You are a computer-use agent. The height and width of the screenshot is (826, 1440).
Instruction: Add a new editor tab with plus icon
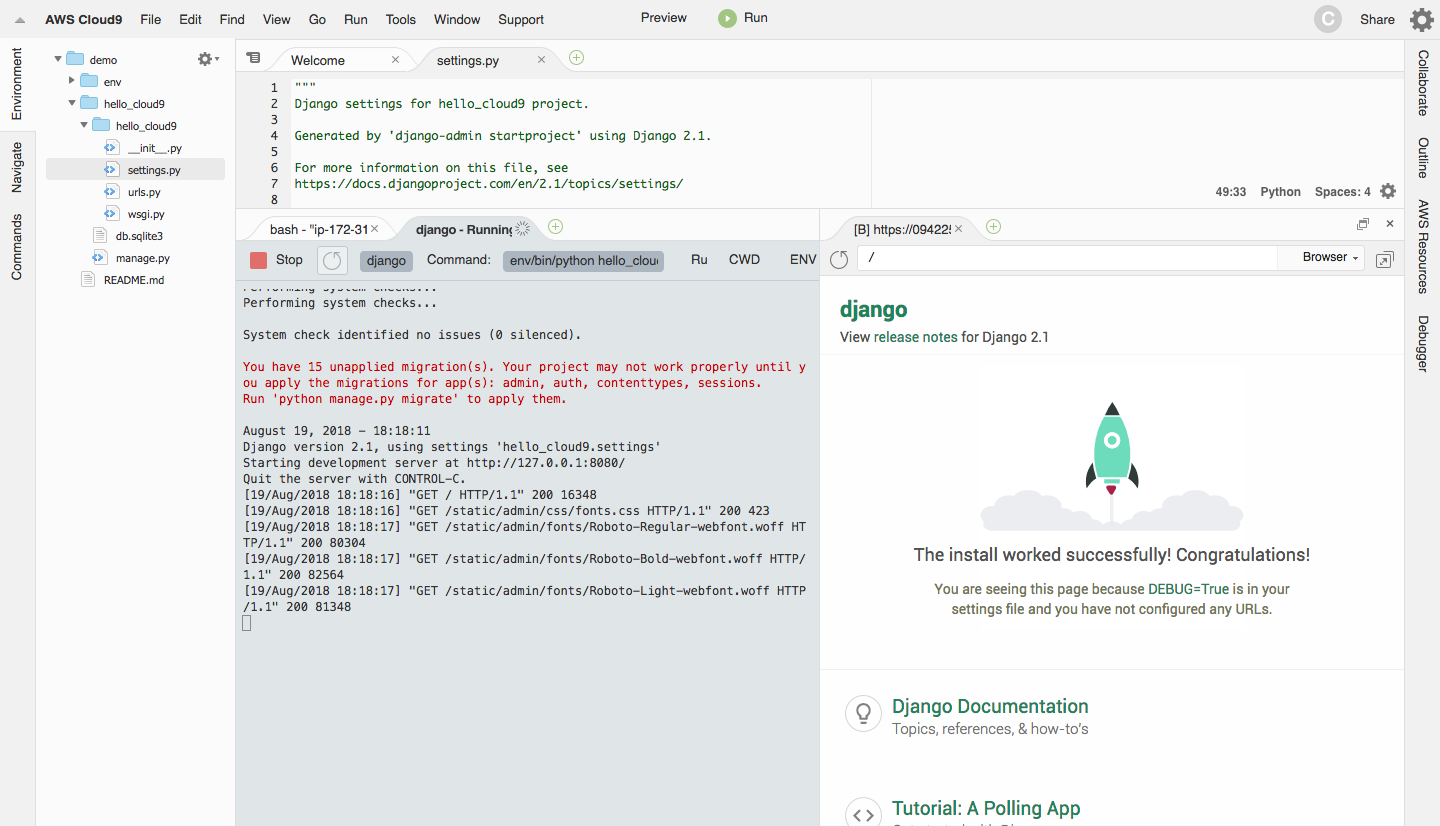[576, 57]
